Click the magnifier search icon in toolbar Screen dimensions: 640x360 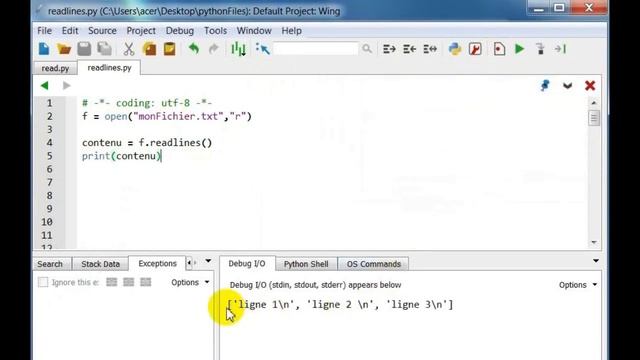click(367, 49)
